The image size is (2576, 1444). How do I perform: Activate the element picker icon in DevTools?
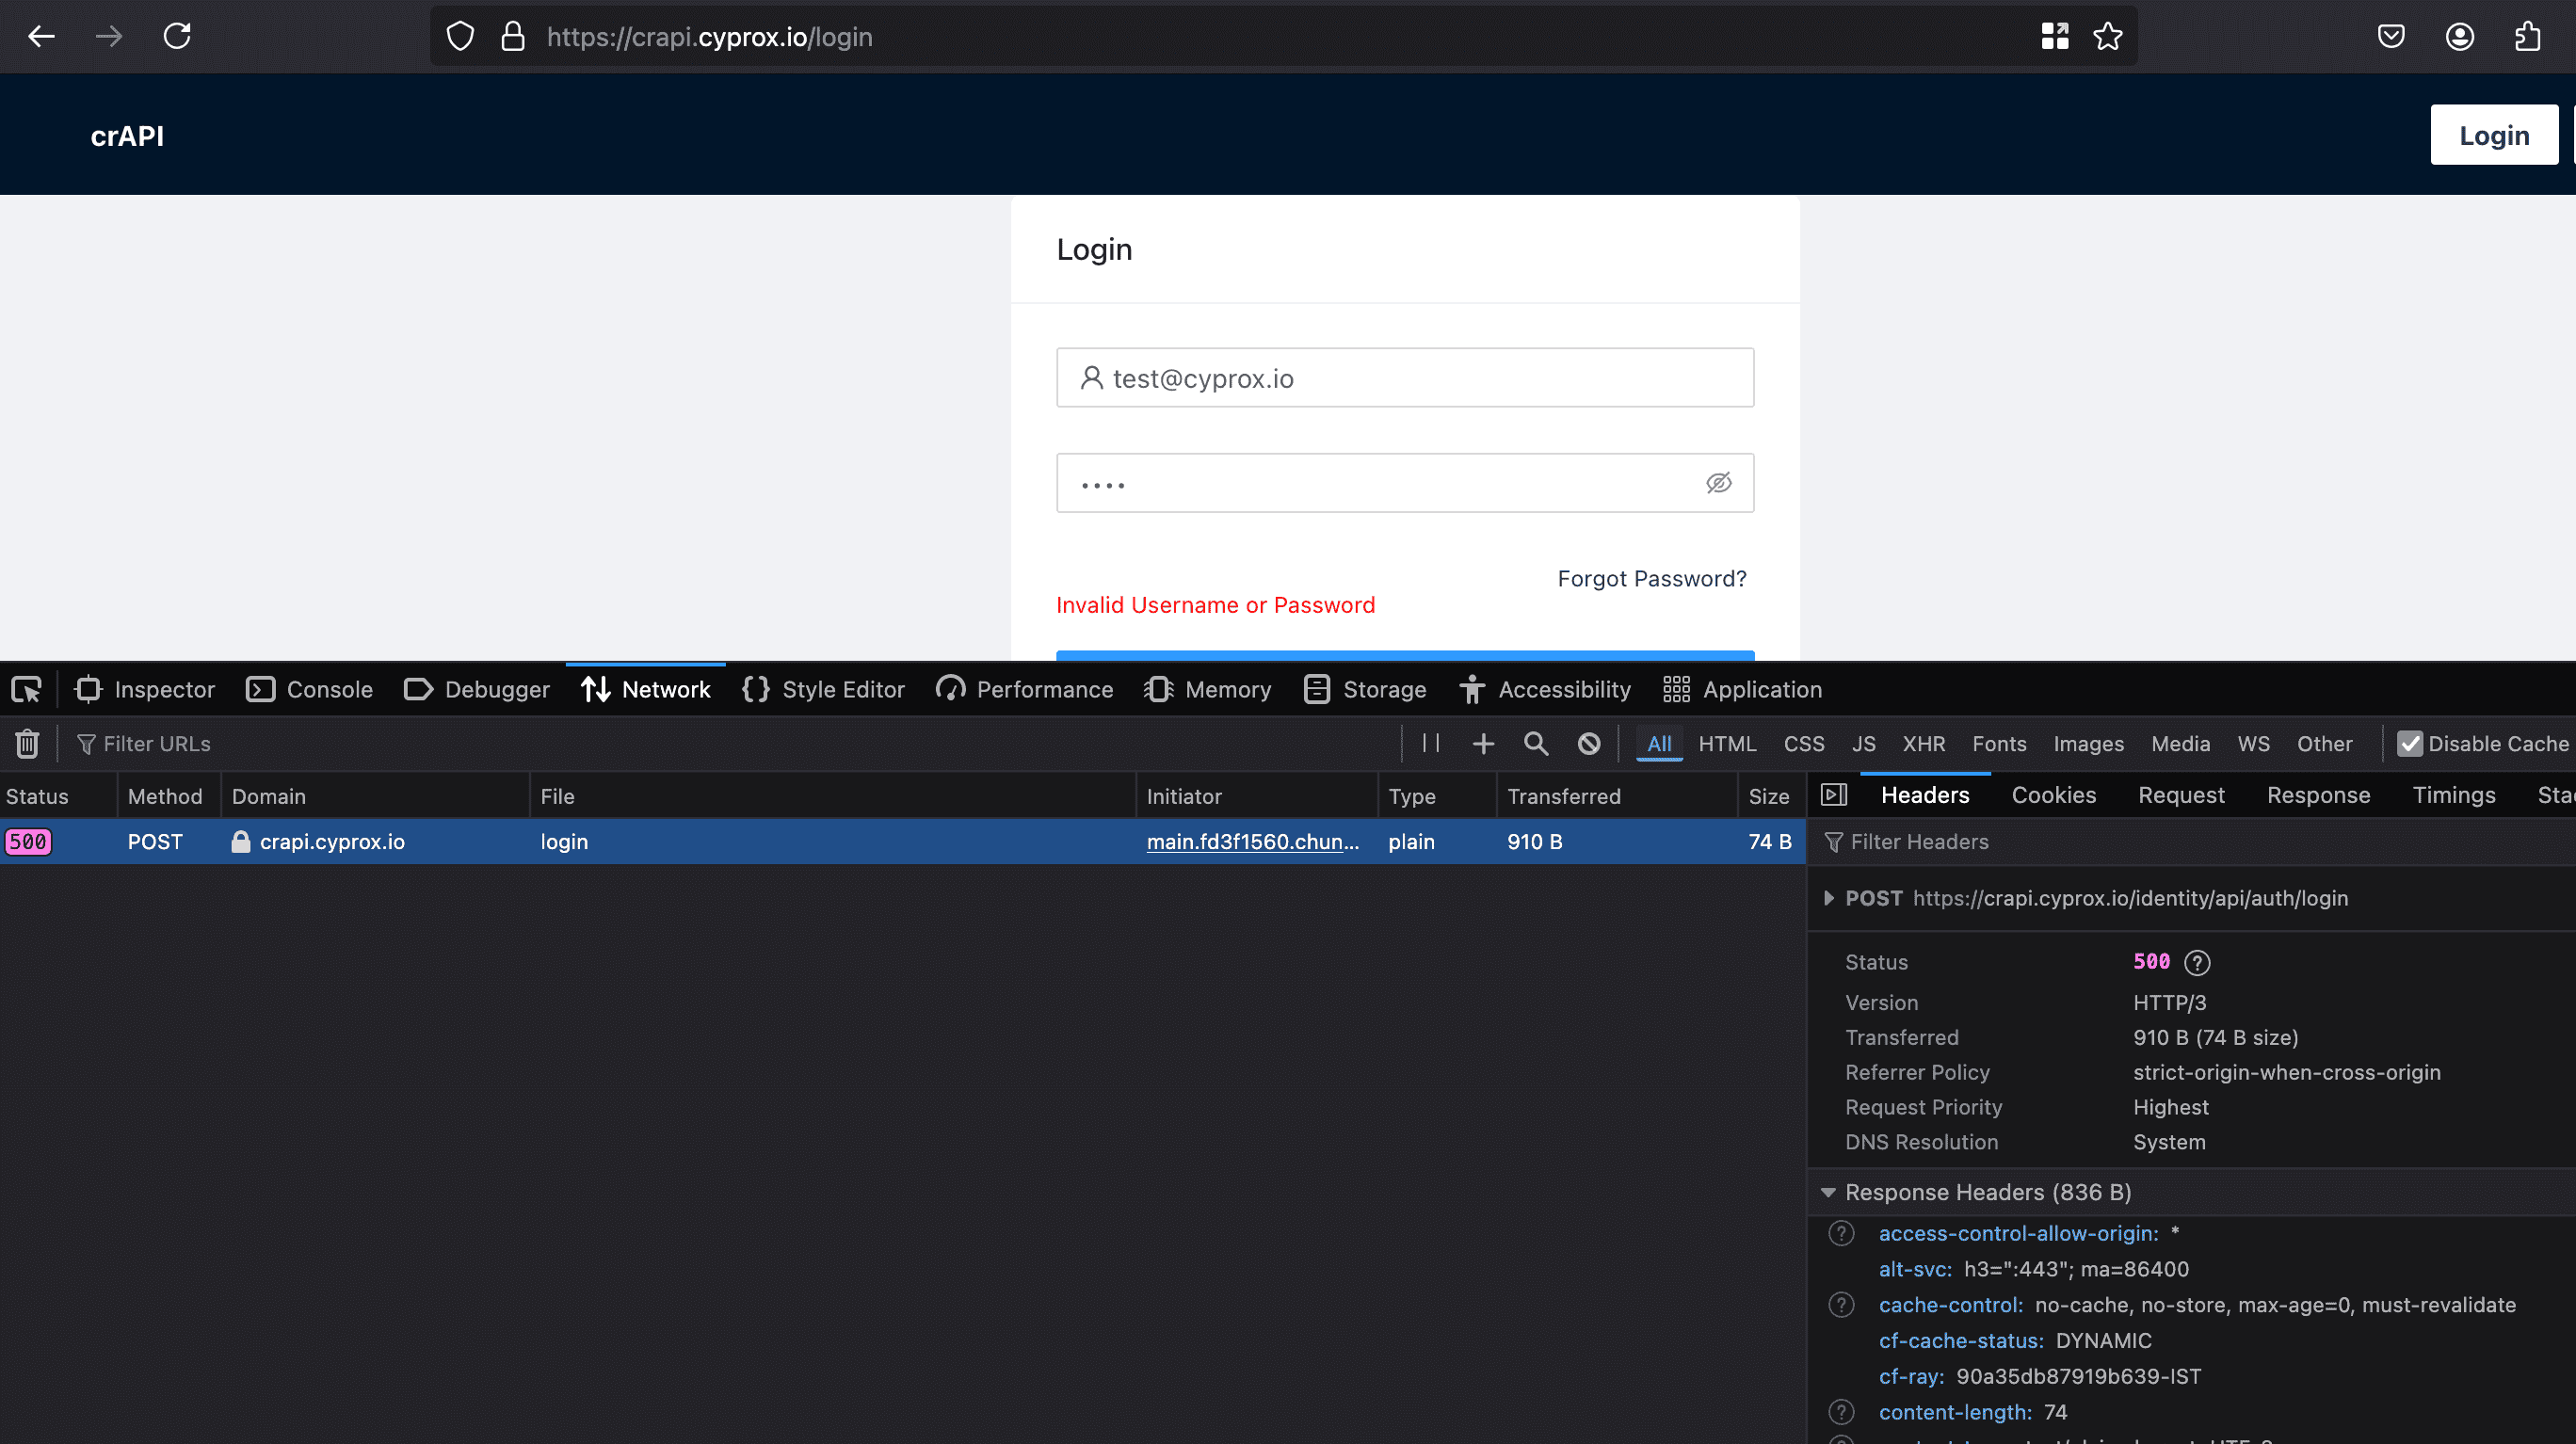tap(26, 689)
